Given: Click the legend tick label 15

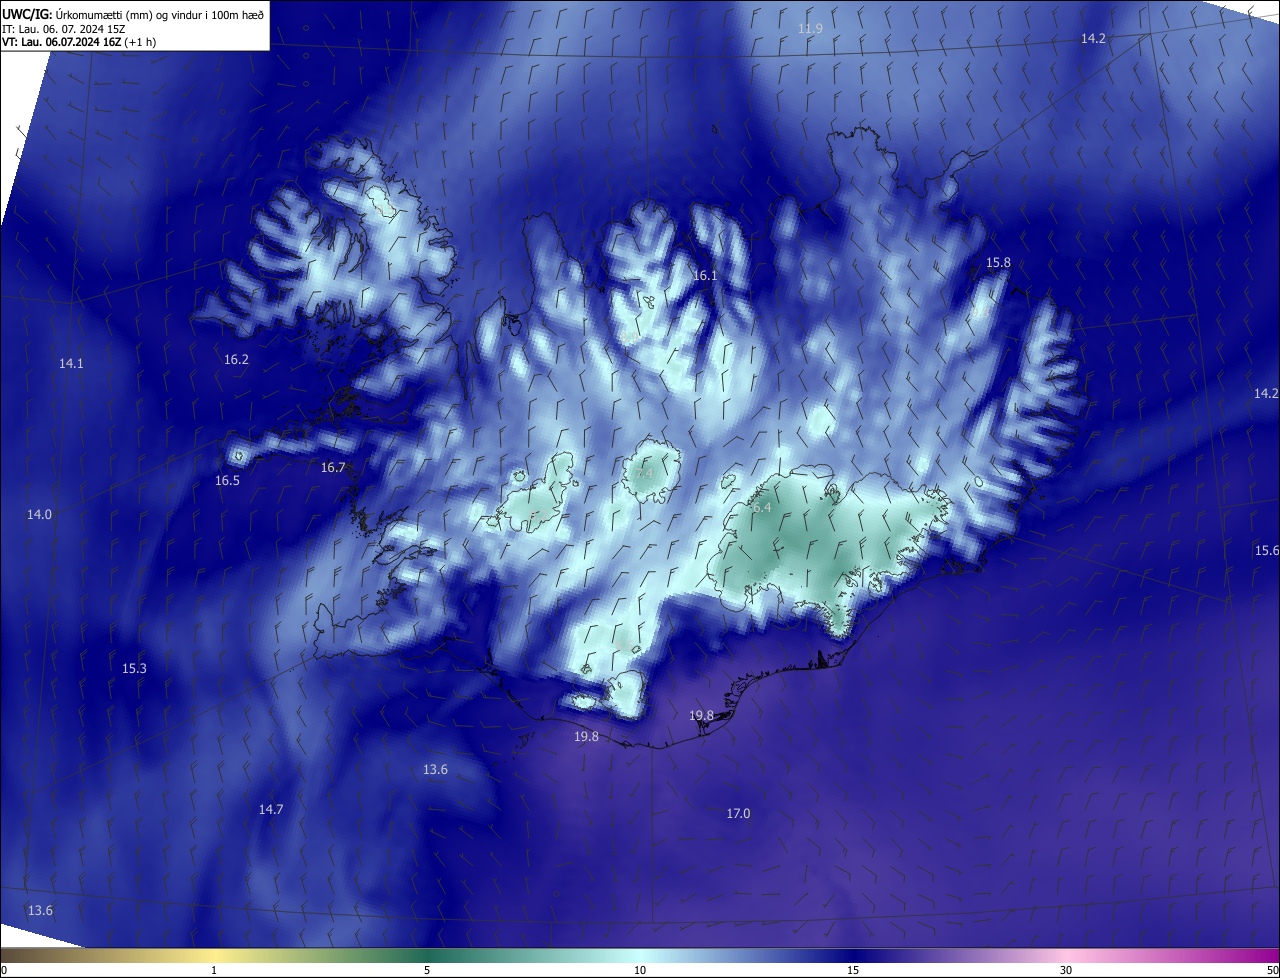Looking at the screenshot, I should 853,970.
